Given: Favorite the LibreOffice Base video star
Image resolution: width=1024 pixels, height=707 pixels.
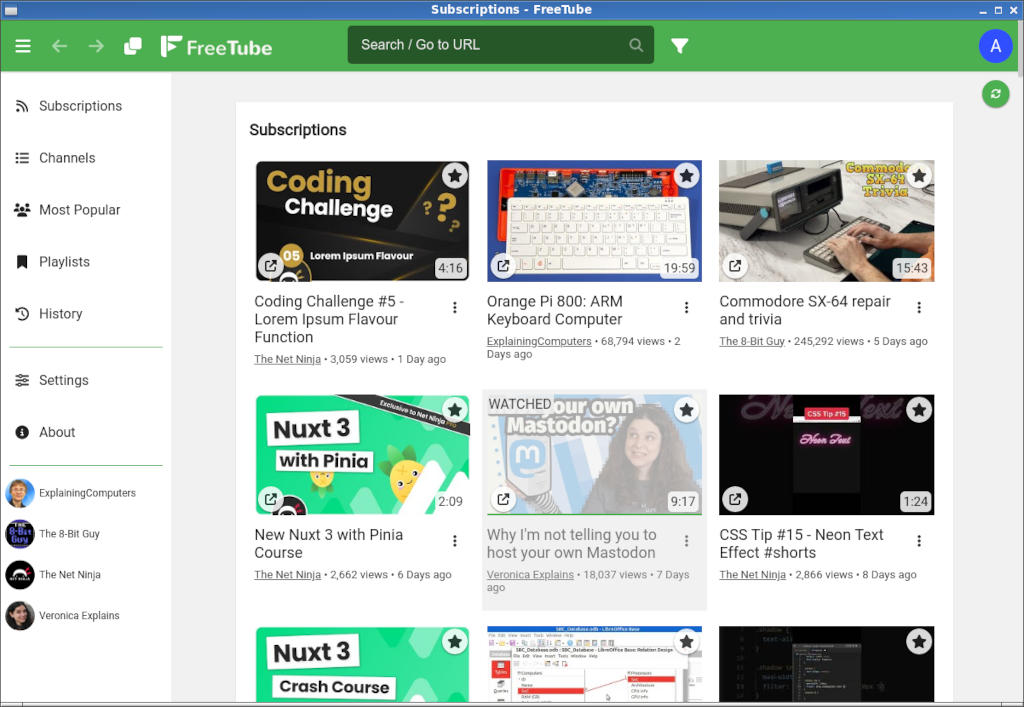Looking at the screenshot, I should (x=686, y=642).
